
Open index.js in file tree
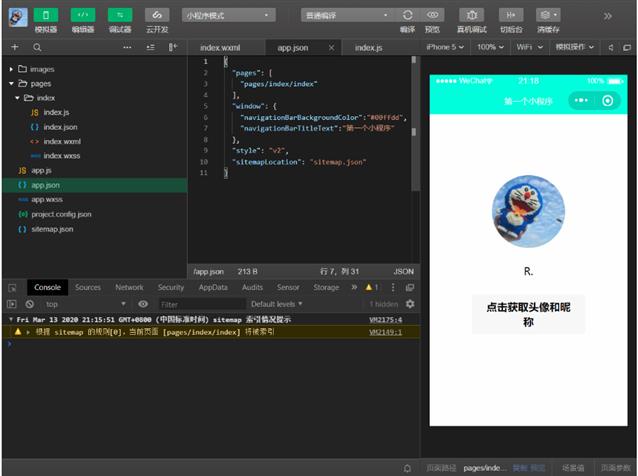(56, 112)
